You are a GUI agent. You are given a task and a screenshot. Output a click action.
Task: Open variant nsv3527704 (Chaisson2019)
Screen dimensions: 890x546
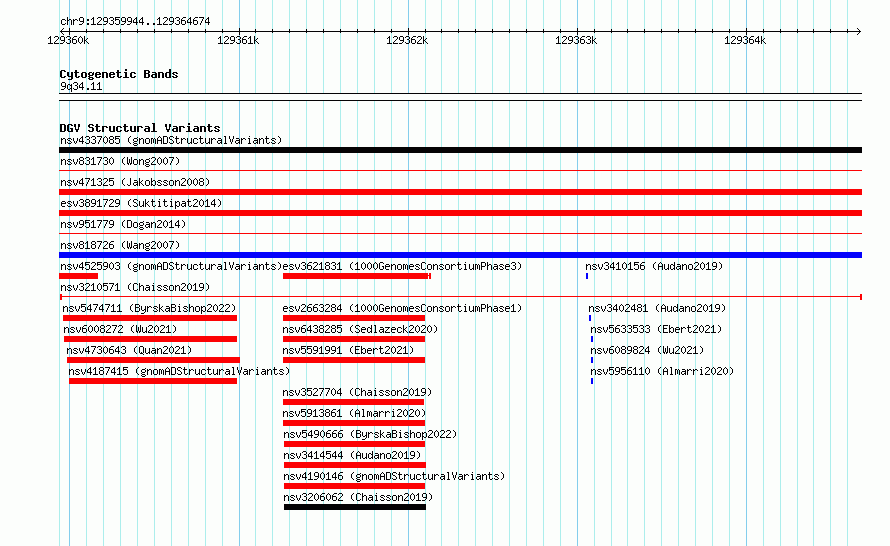coord(357,392)
